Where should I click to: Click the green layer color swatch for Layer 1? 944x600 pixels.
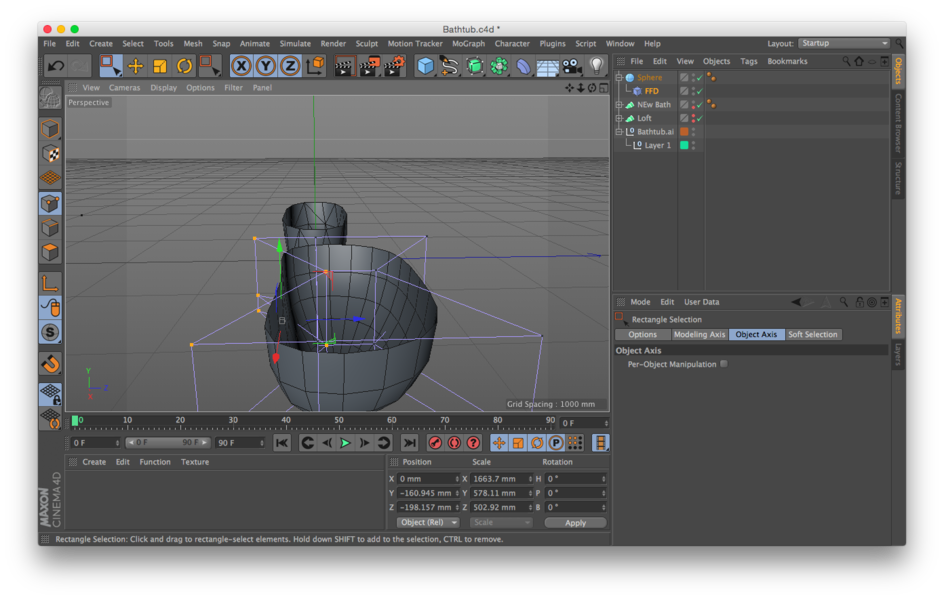pos(684,145)
